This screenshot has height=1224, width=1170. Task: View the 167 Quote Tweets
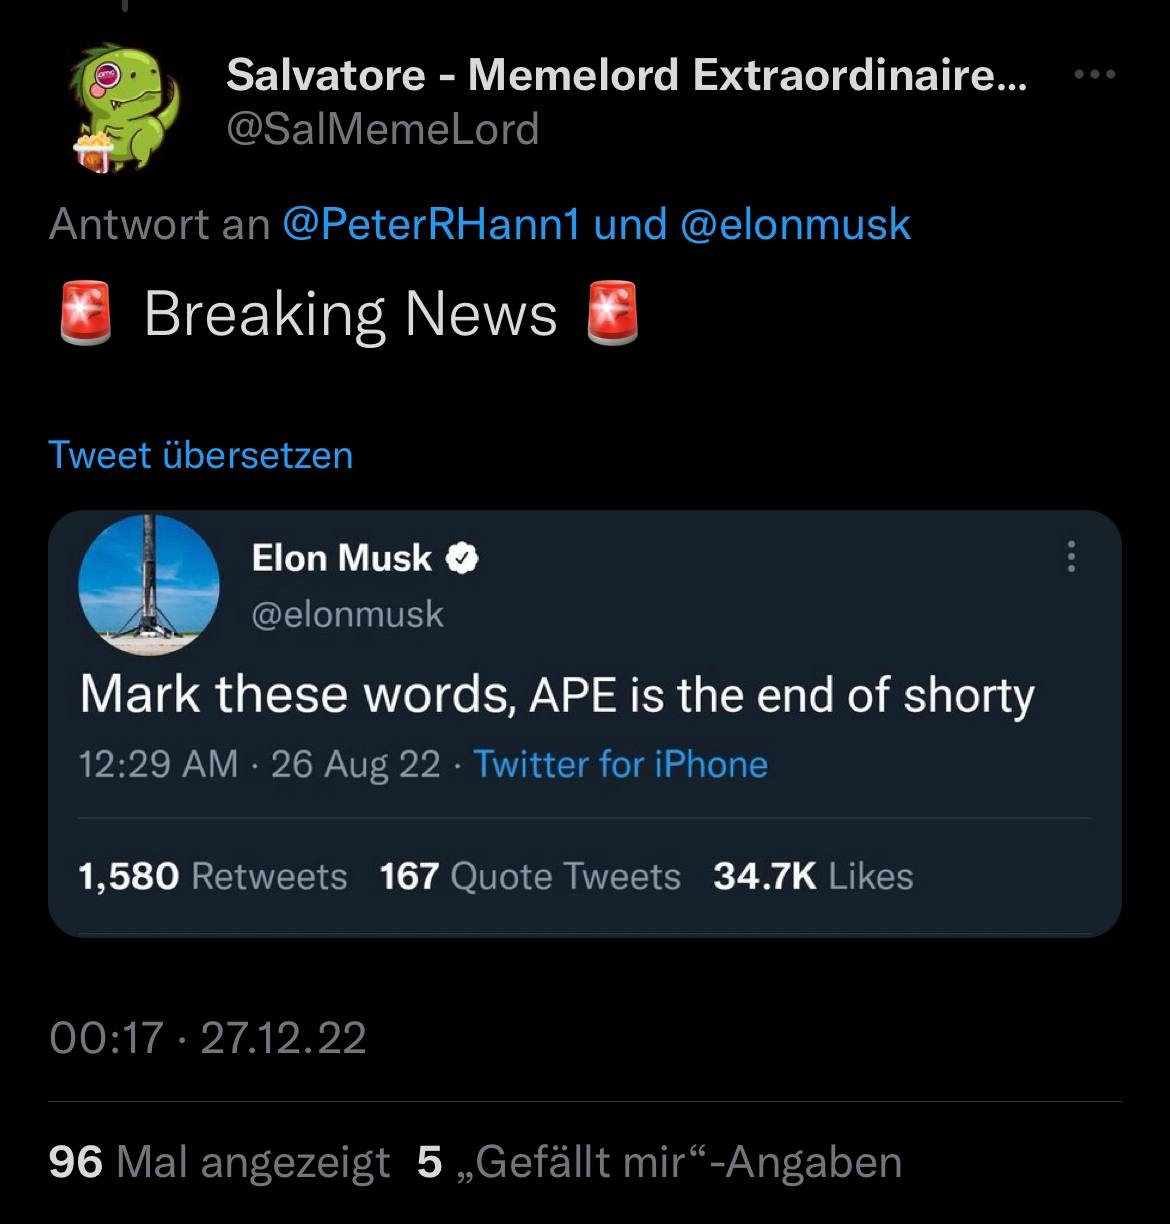coord(530,877)
